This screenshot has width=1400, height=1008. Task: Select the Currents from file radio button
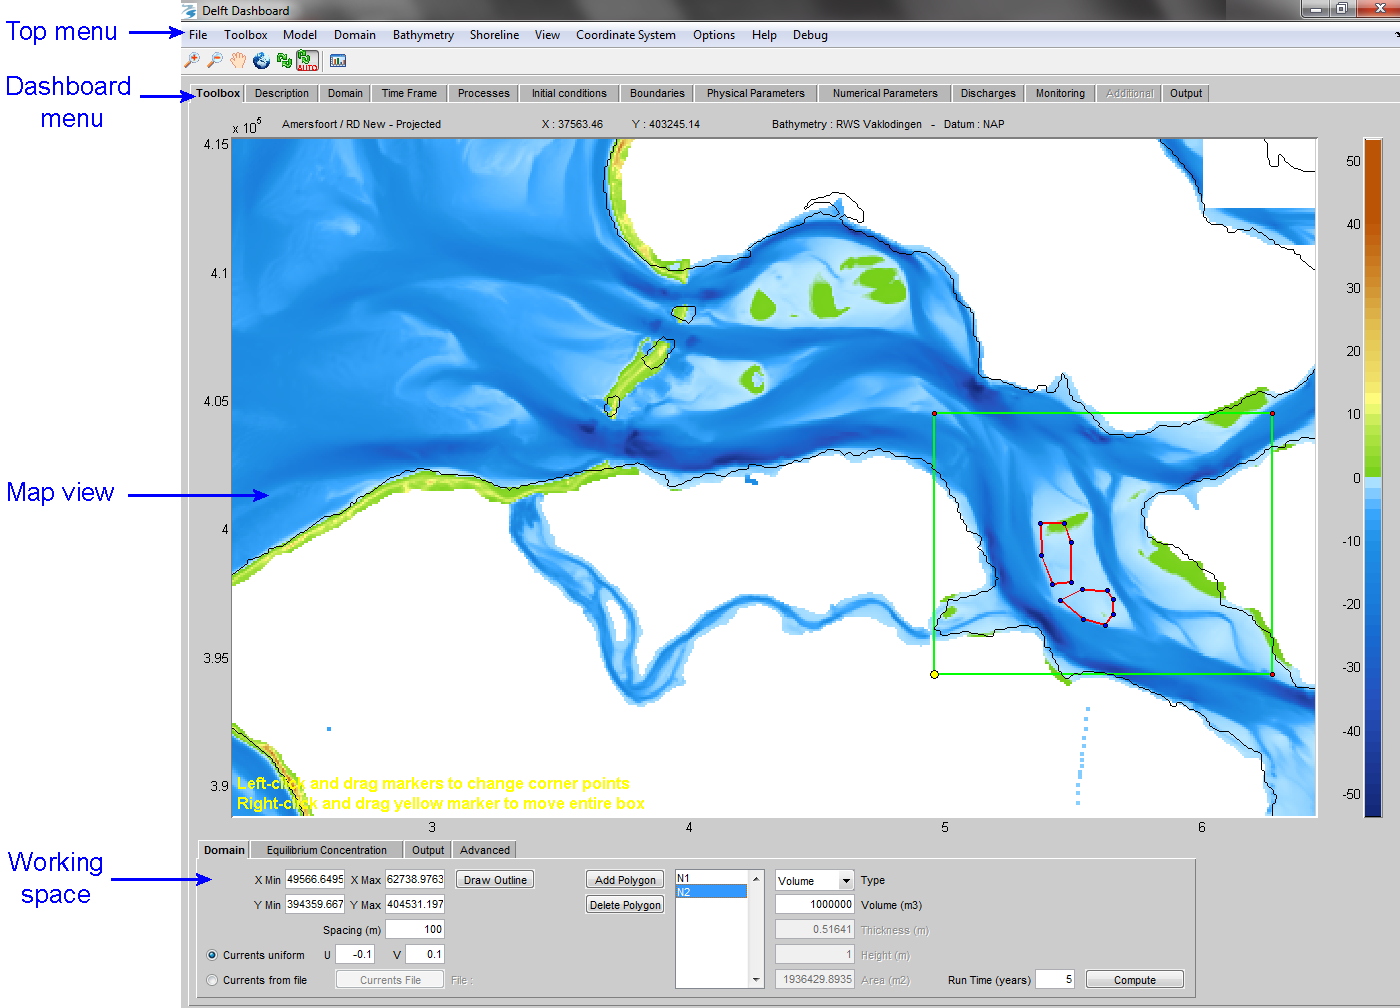point(212,980)
